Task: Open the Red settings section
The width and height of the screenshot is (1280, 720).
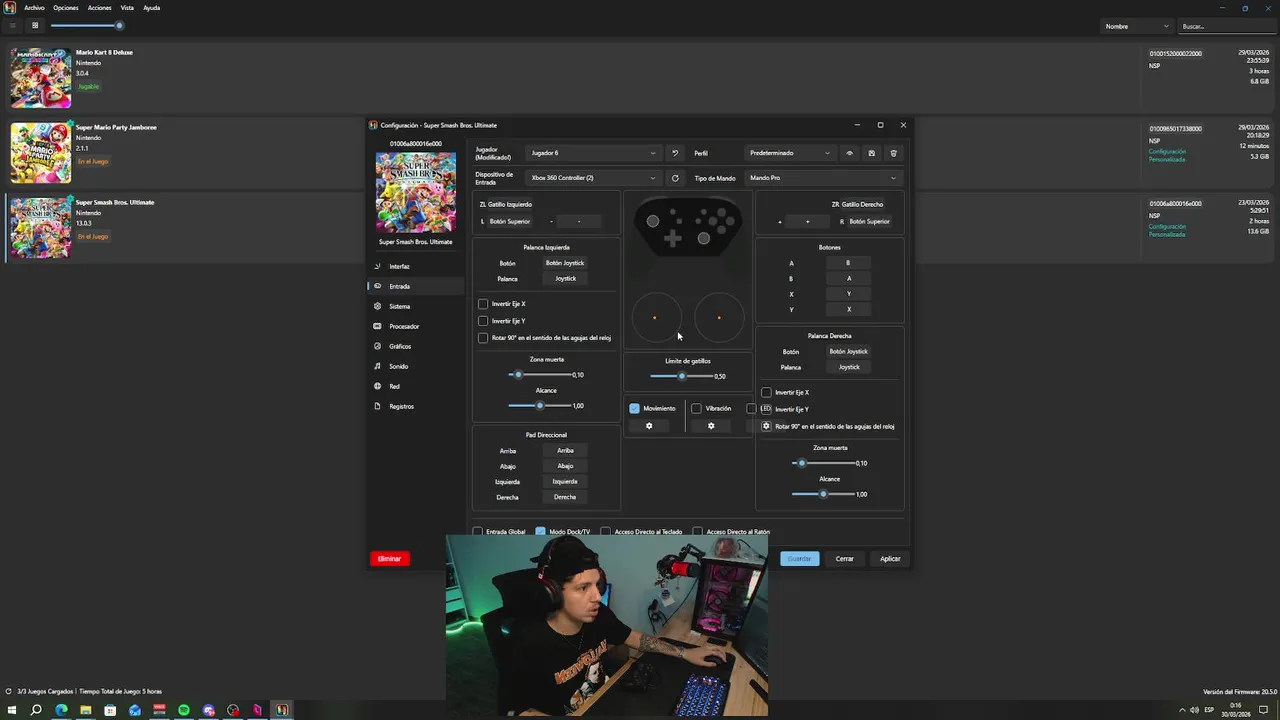Action: click(x=415, y=386)
